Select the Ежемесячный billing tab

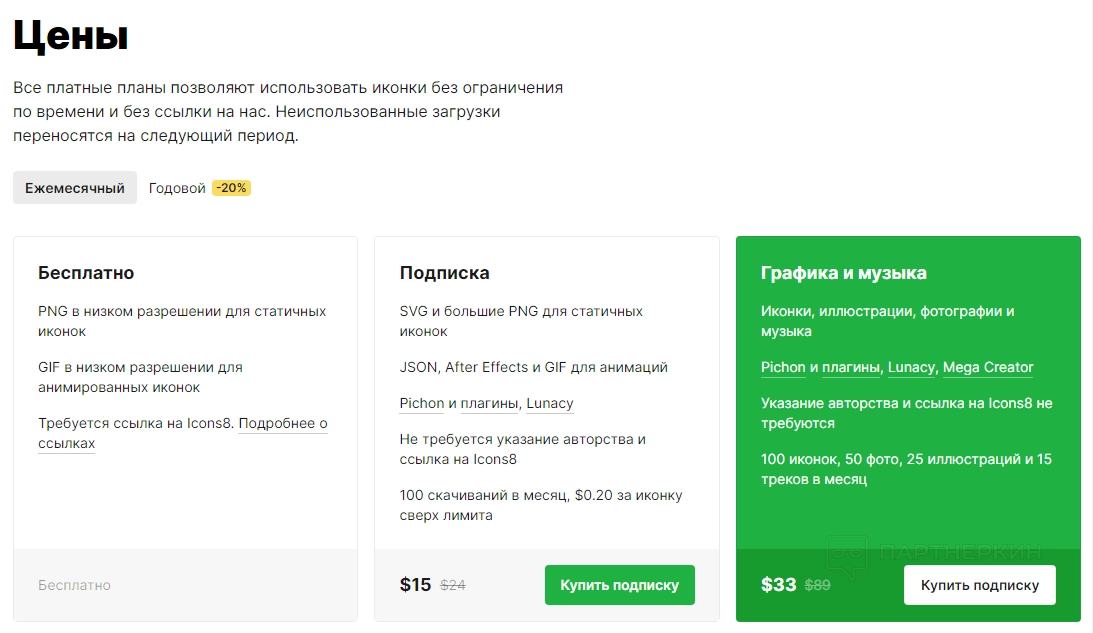[75, 188]
